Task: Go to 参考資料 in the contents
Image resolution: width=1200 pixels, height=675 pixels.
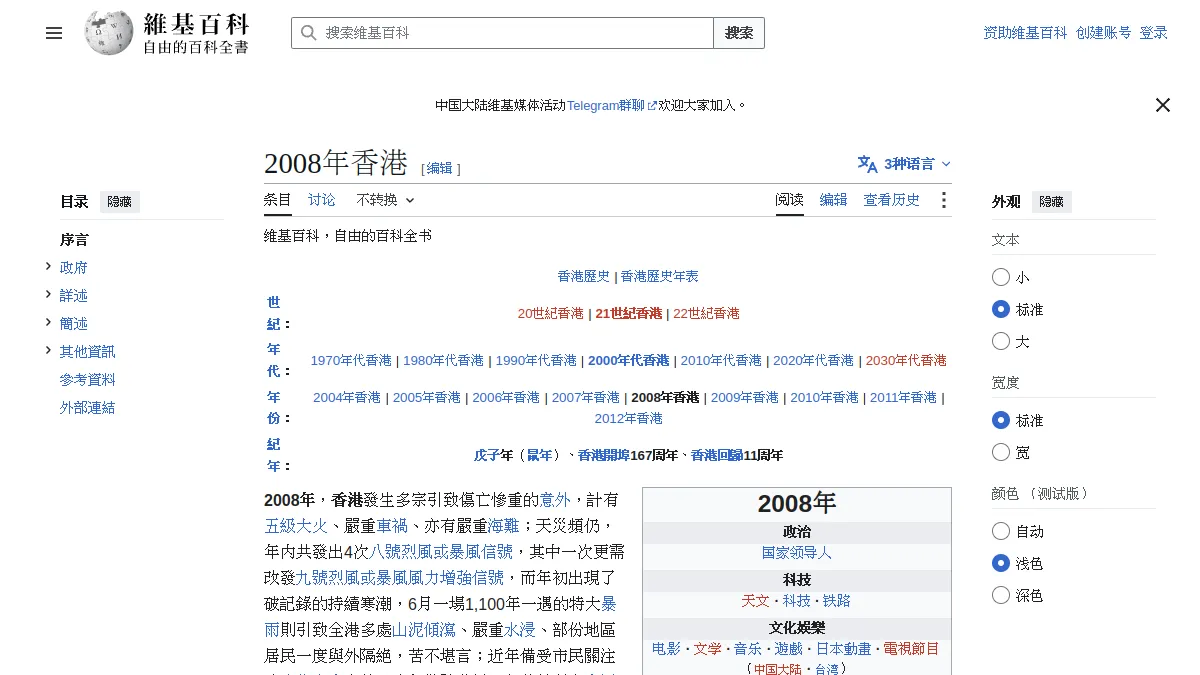Action: click(88, 380)
